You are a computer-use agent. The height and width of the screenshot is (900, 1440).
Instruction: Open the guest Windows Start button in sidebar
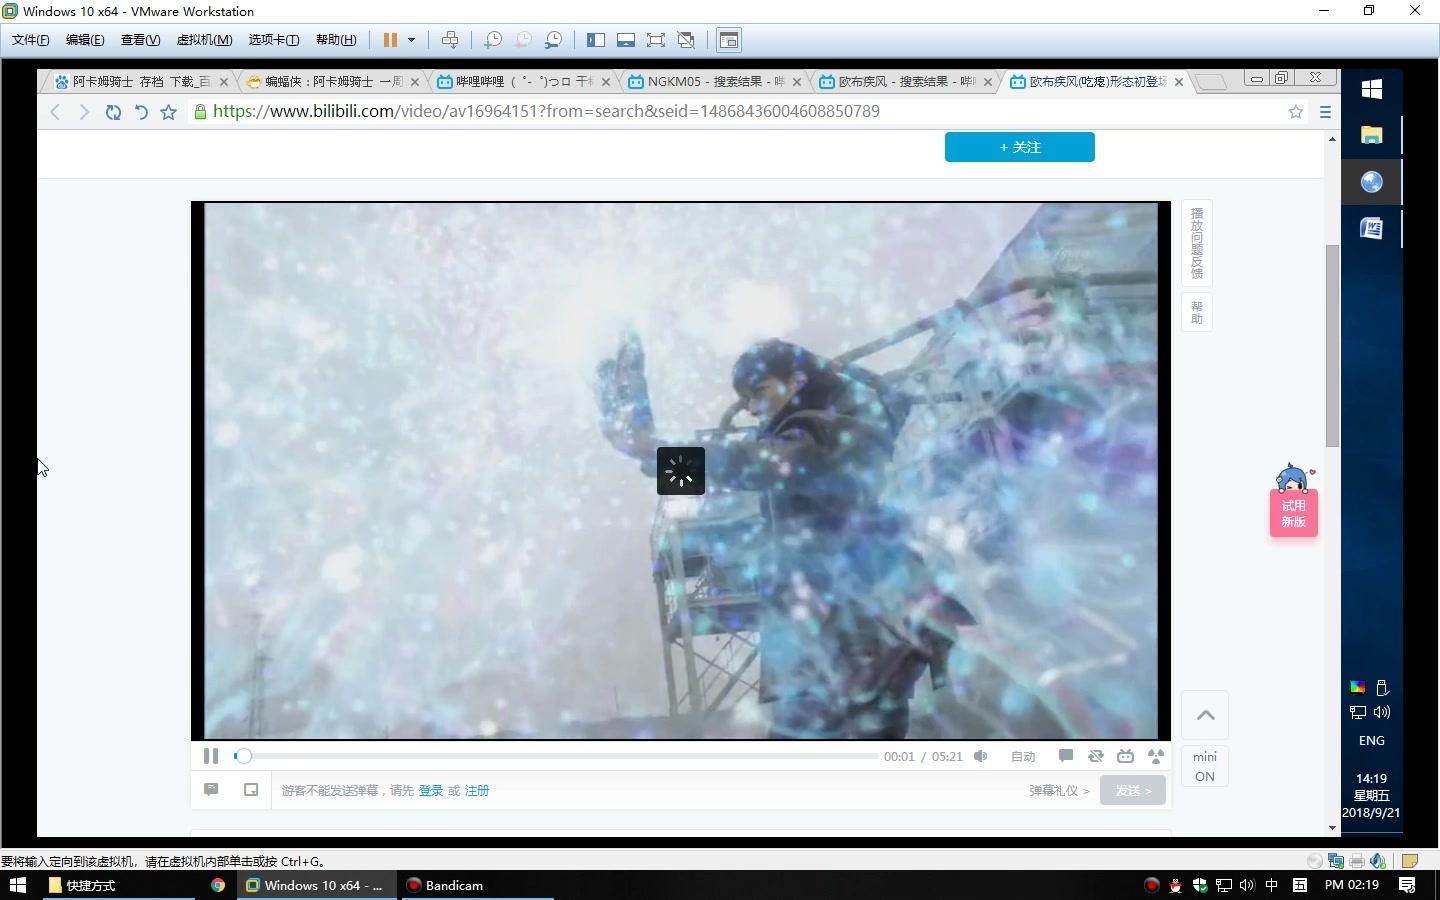pyautogui.click(x=1372, y=88)
